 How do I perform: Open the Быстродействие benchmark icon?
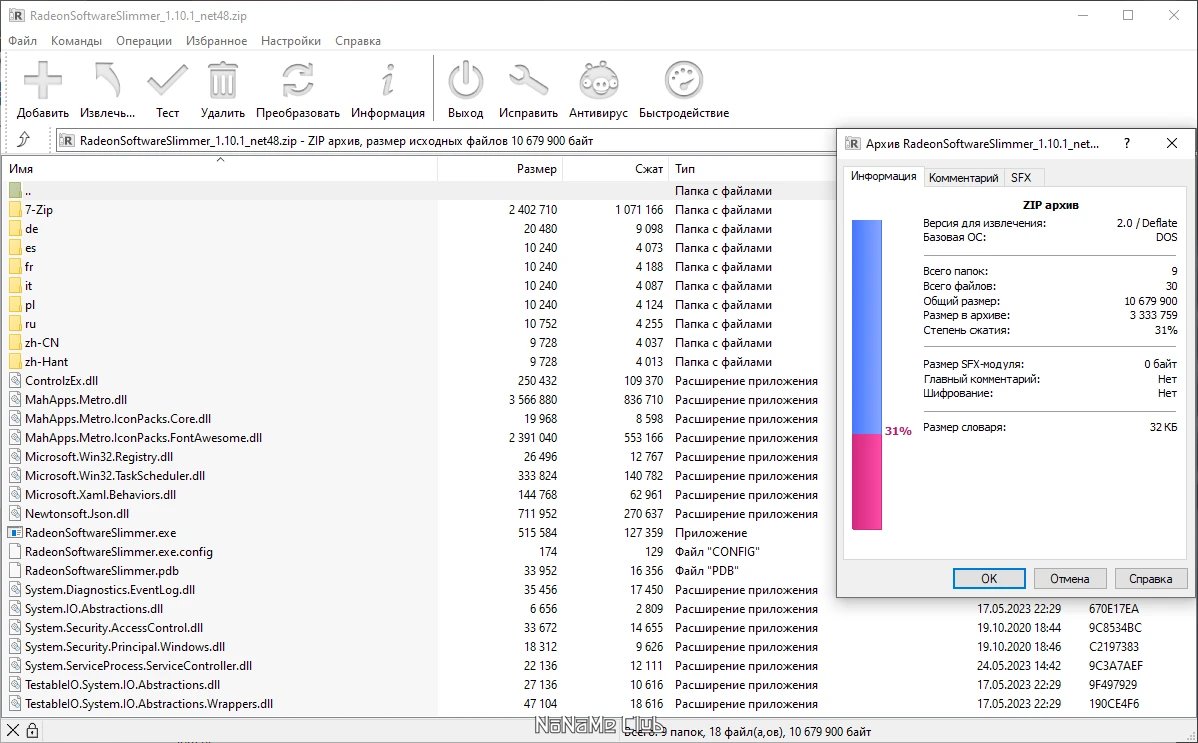684,81
